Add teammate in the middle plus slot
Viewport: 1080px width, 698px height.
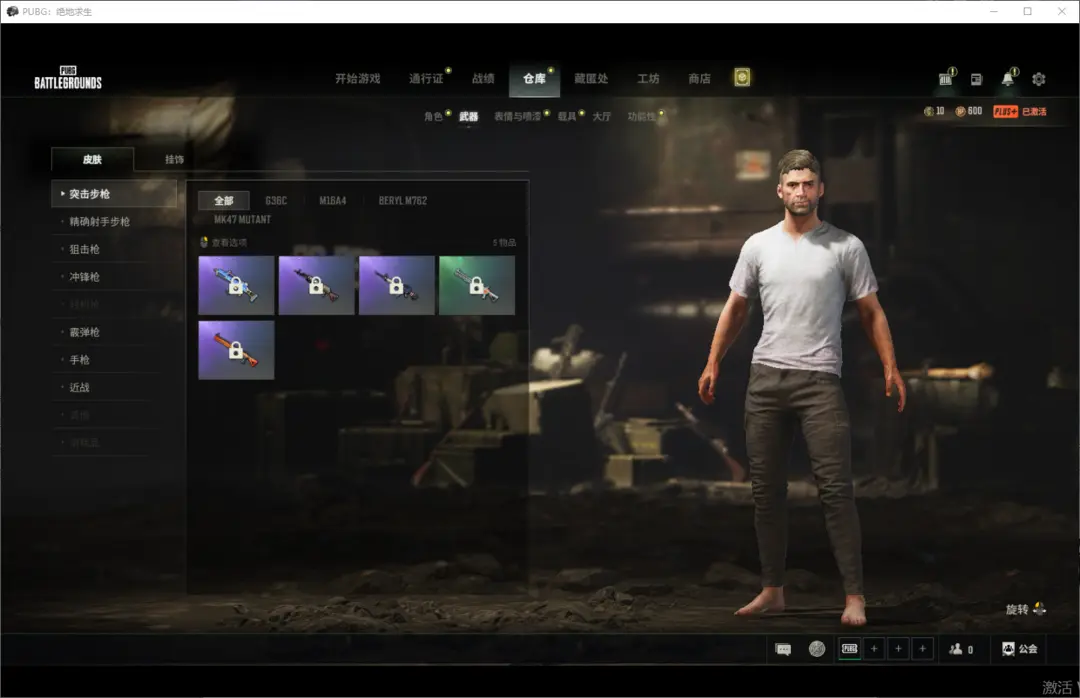click(898, 648)
